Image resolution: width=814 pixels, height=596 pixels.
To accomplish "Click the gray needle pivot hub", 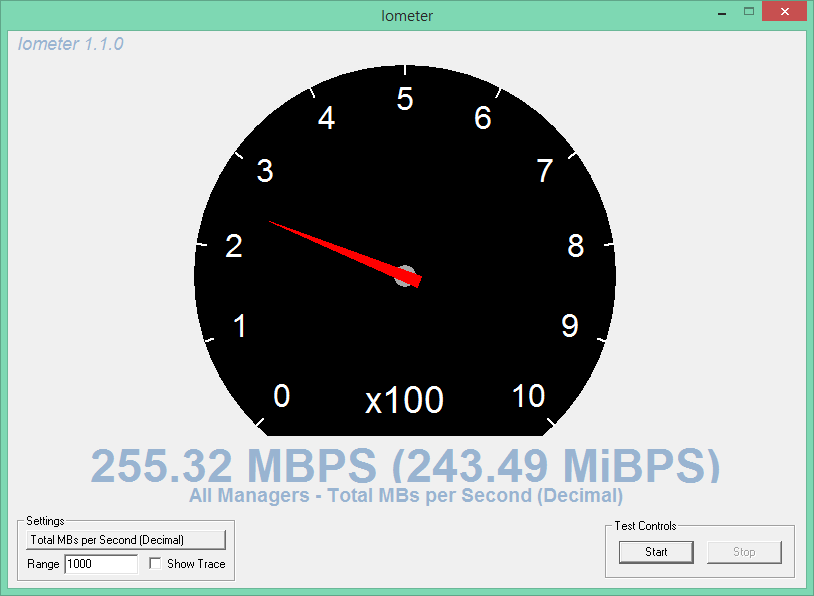I will point(404,276).
